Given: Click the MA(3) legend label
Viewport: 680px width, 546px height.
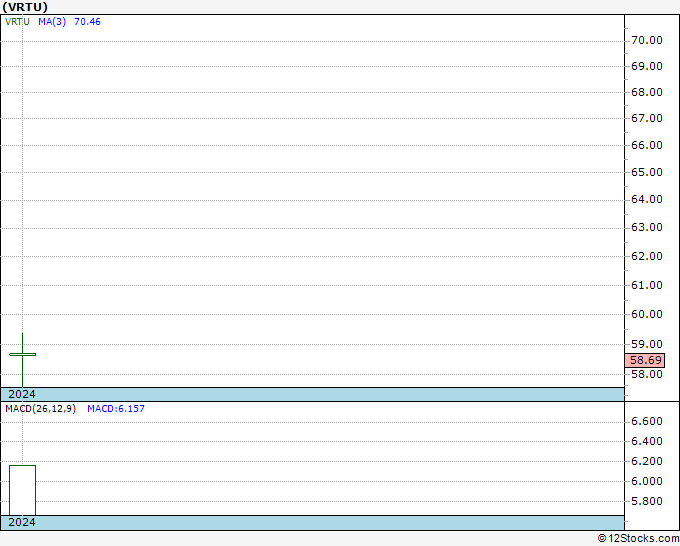Looking at the screenshot, I should [x=52, y=22].
